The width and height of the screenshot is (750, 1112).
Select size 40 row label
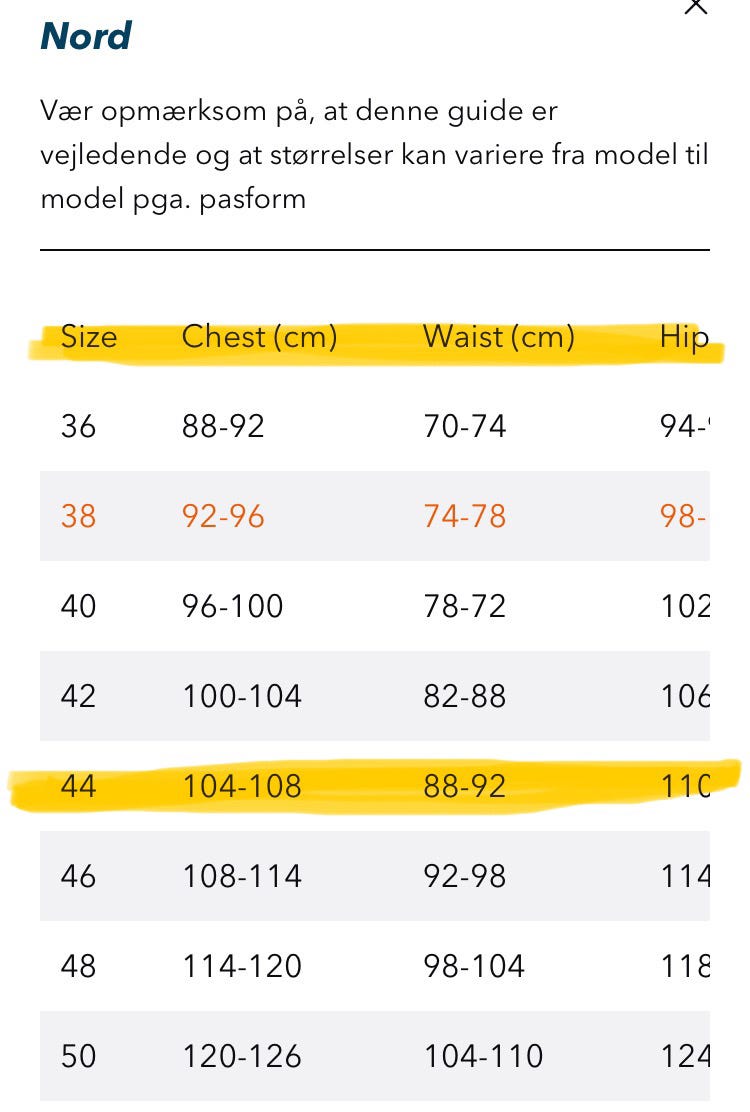tap(78, 606)
